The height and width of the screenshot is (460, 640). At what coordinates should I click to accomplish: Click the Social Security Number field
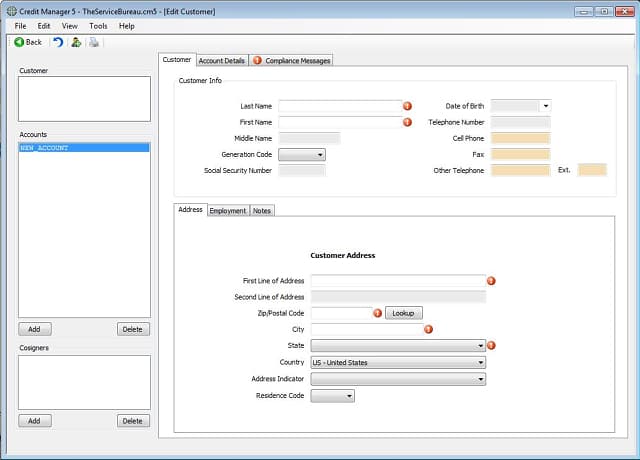(302, 171)
